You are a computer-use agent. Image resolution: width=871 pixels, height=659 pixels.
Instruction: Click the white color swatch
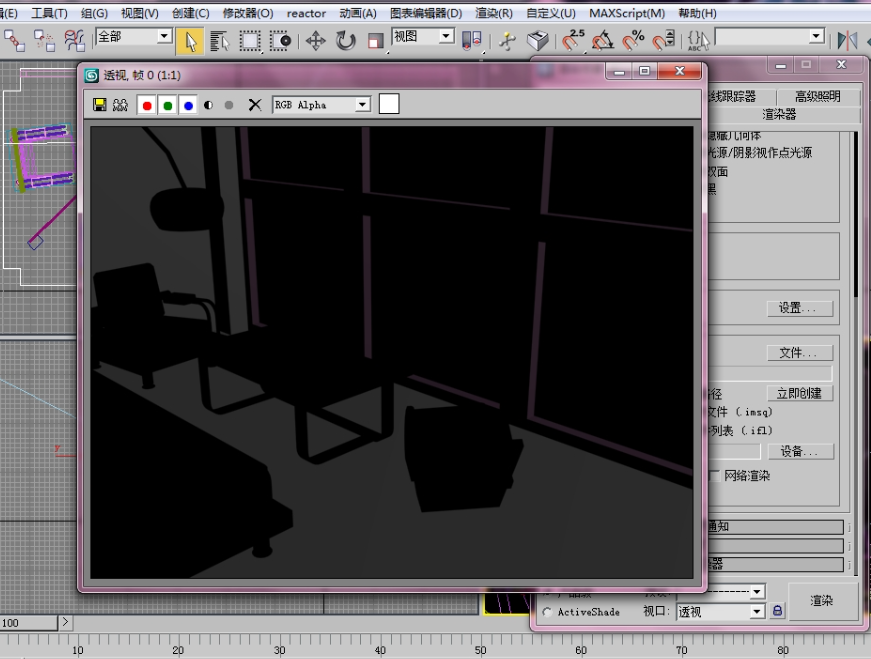pos(389,104)
